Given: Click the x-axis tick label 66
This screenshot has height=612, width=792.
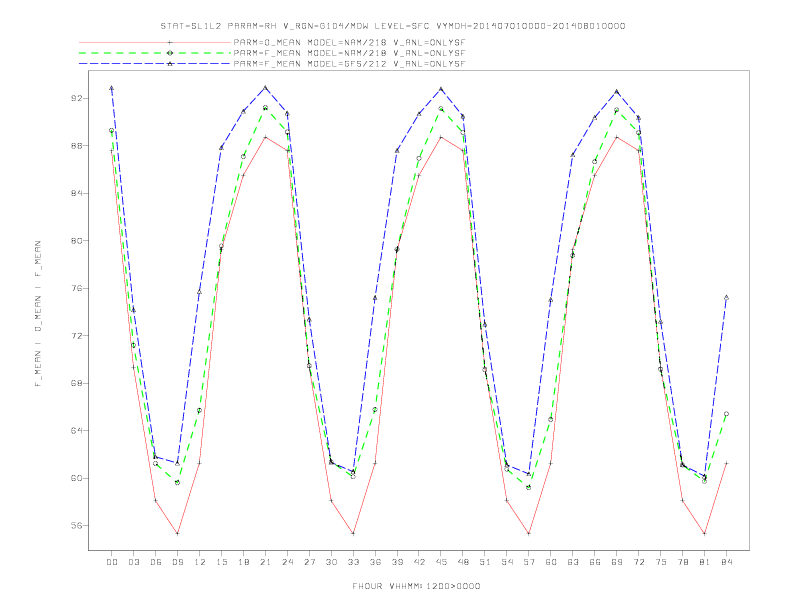Looking at the screenshot, I should [595, 562].
